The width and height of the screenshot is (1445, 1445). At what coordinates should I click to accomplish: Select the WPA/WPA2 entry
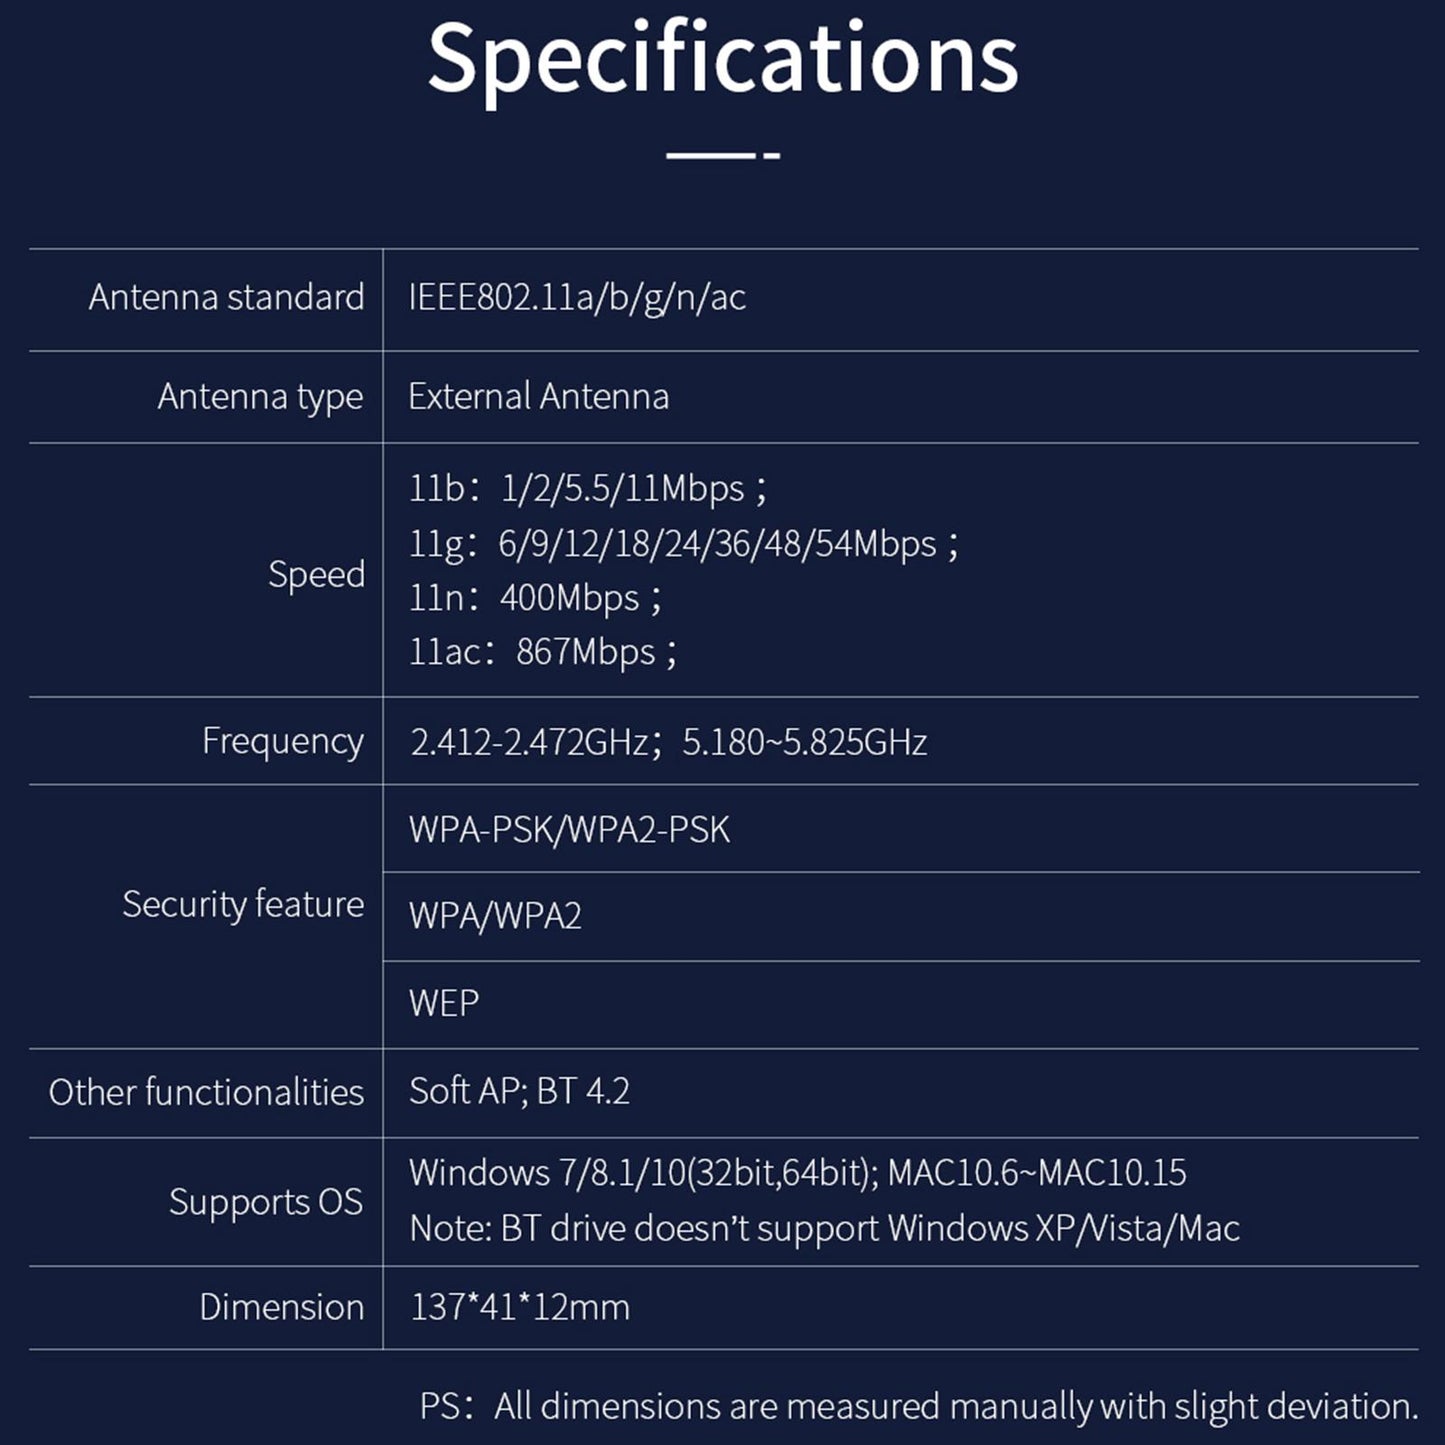pyautogui.click(x=495, y=916)
